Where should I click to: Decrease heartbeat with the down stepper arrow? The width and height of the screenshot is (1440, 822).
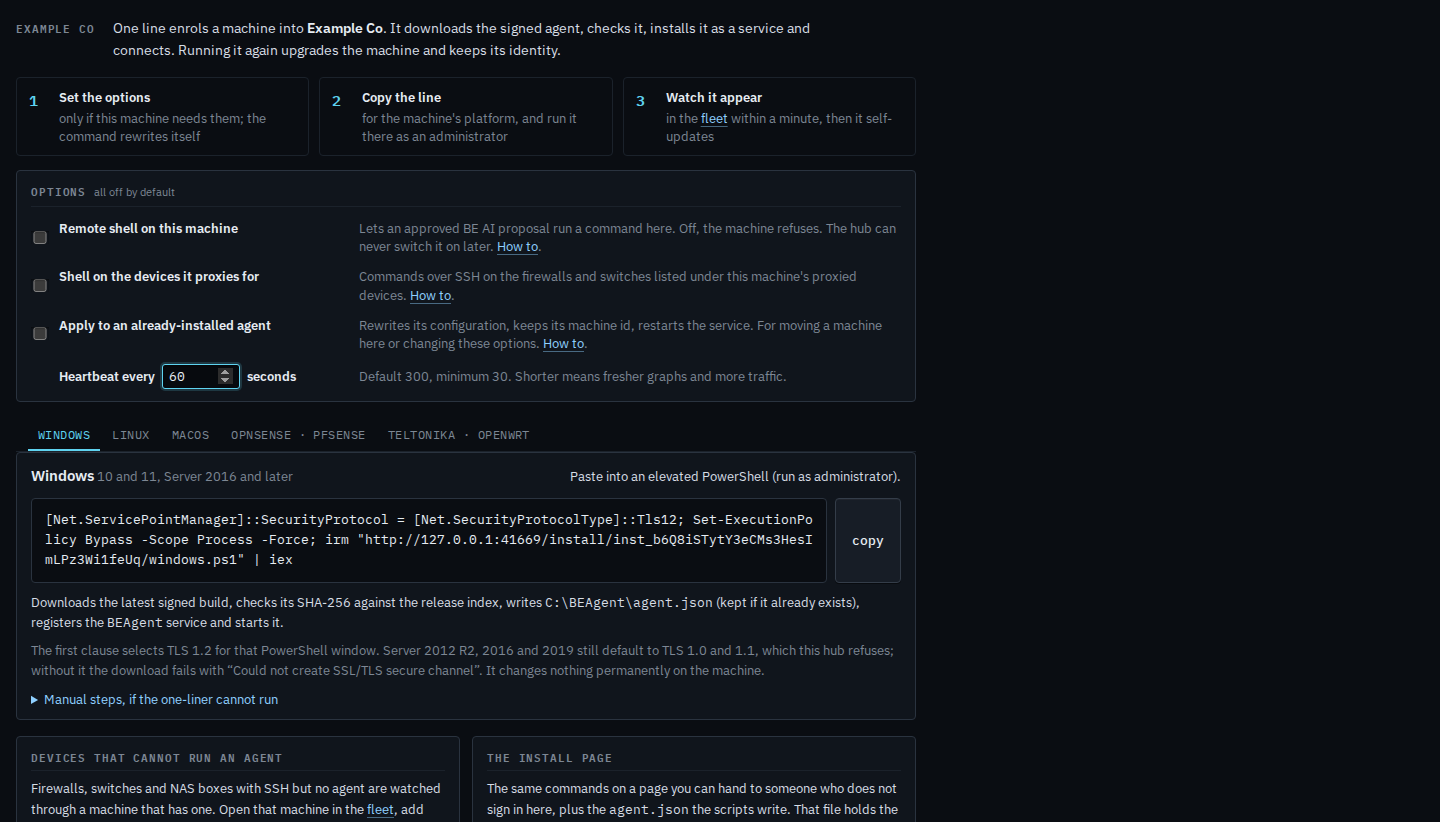[225, 381]
